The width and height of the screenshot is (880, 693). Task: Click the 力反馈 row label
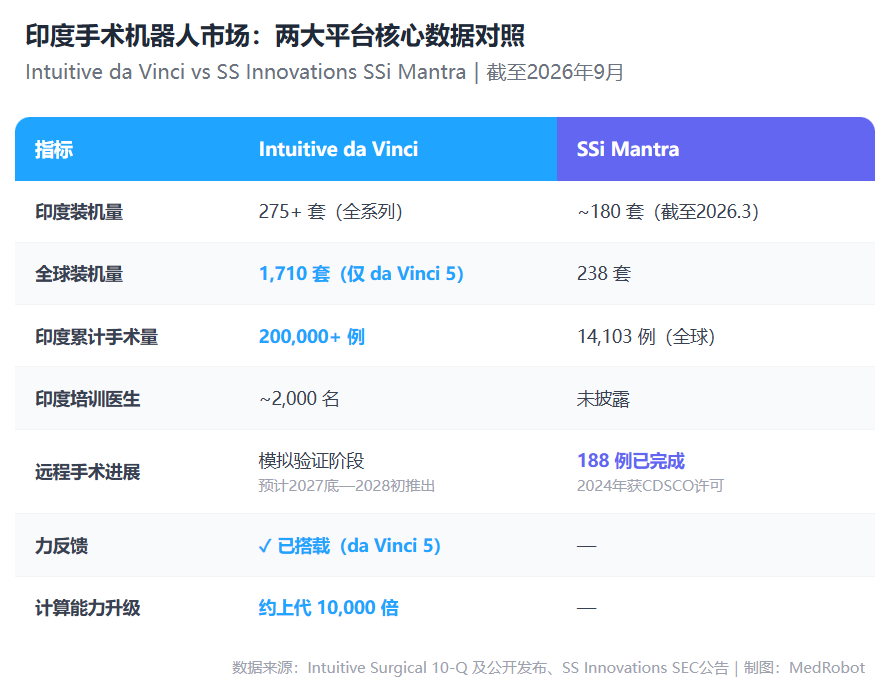click(x=62, y=546)
